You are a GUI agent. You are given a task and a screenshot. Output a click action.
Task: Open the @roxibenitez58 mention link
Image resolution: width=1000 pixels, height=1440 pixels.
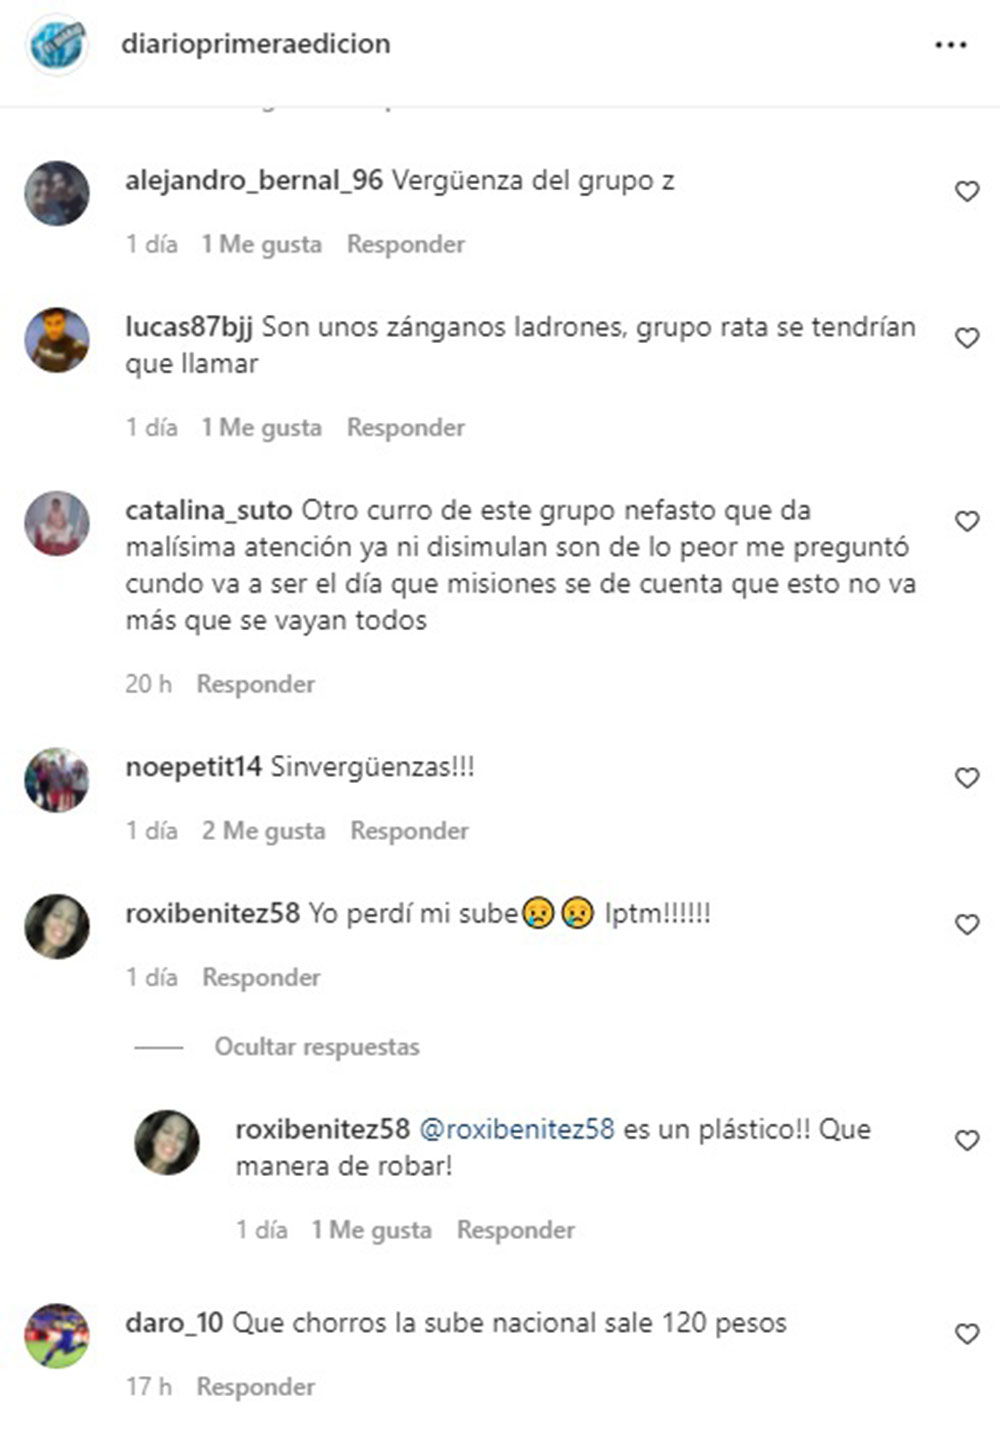(516, 1129)
